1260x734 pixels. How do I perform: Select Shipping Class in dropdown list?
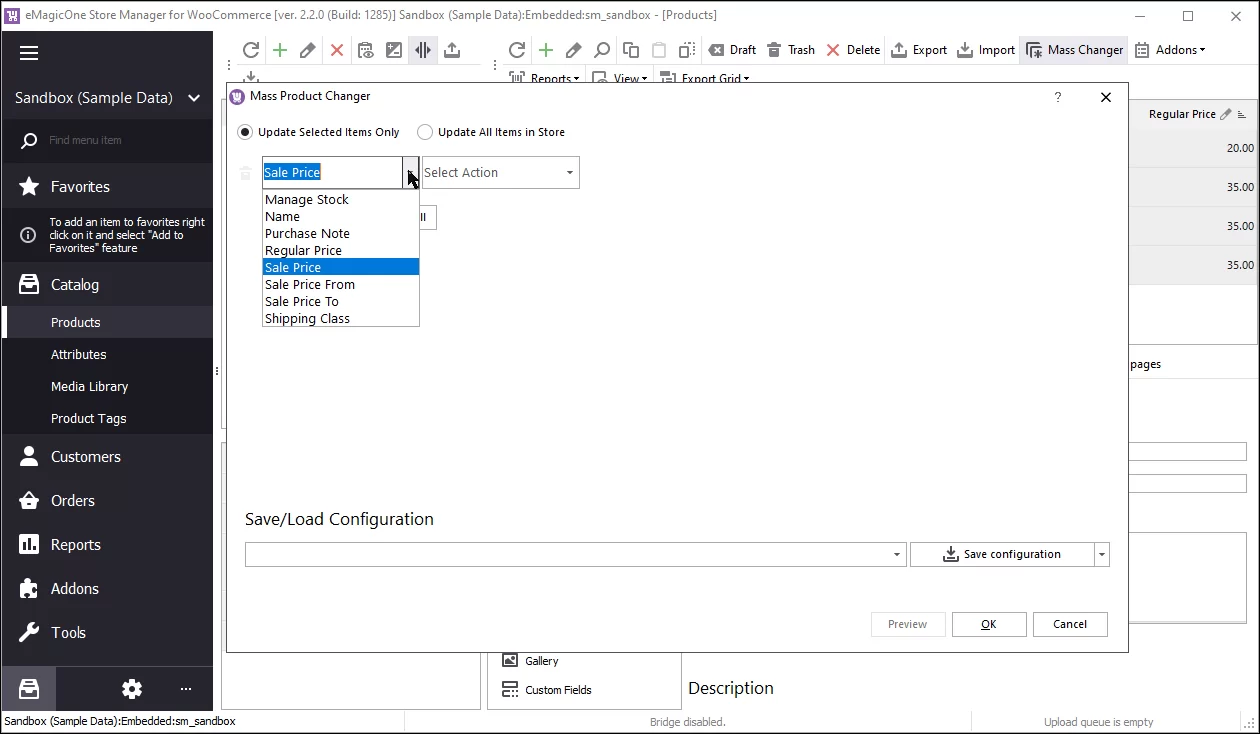[307, 319]
